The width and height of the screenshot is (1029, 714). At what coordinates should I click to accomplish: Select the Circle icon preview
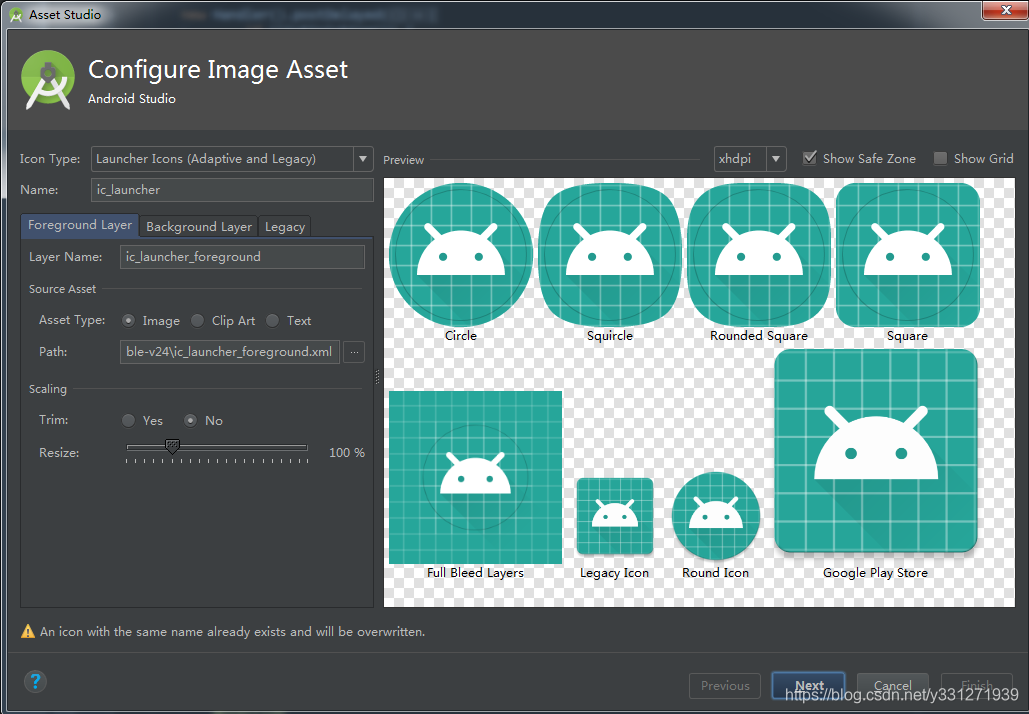click(461, 255)
